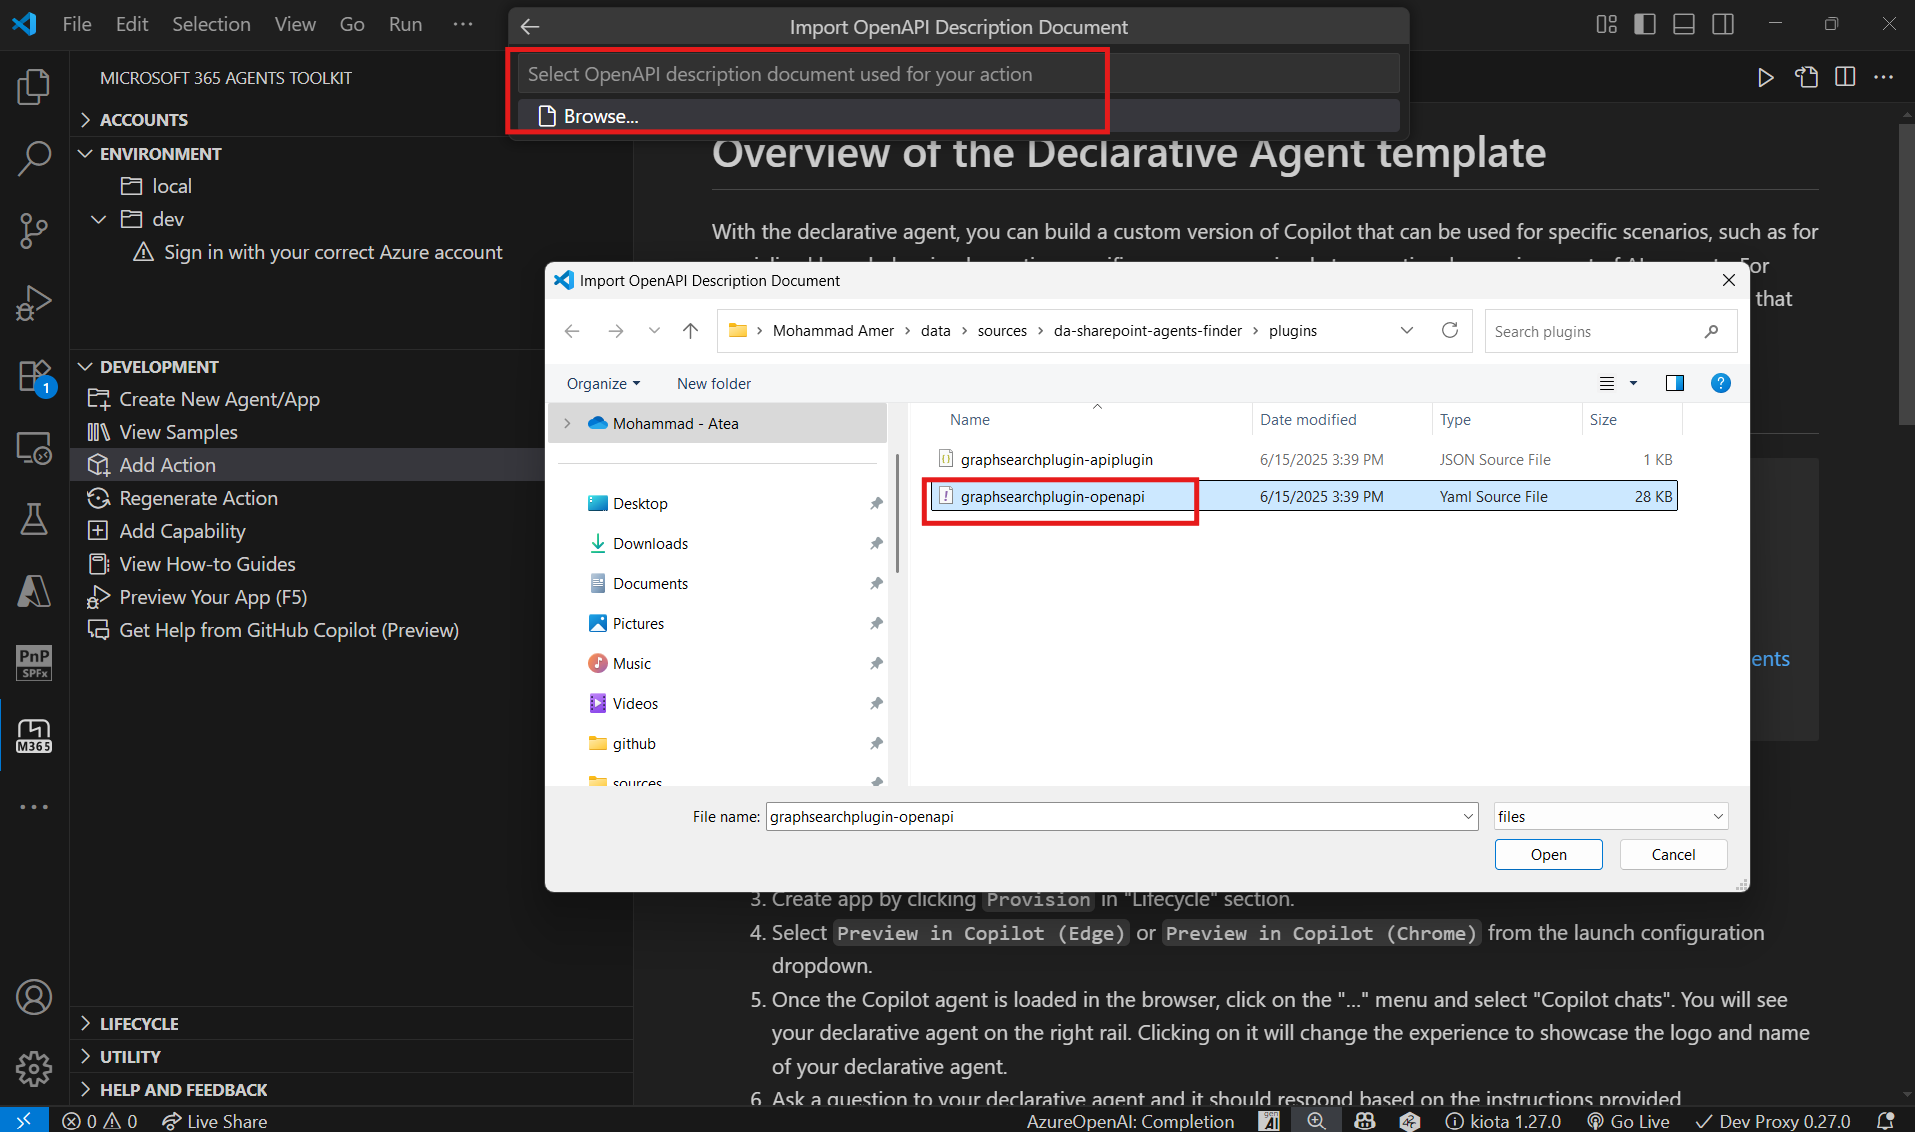Click the remote window status bar icon

coord(24,1121)
